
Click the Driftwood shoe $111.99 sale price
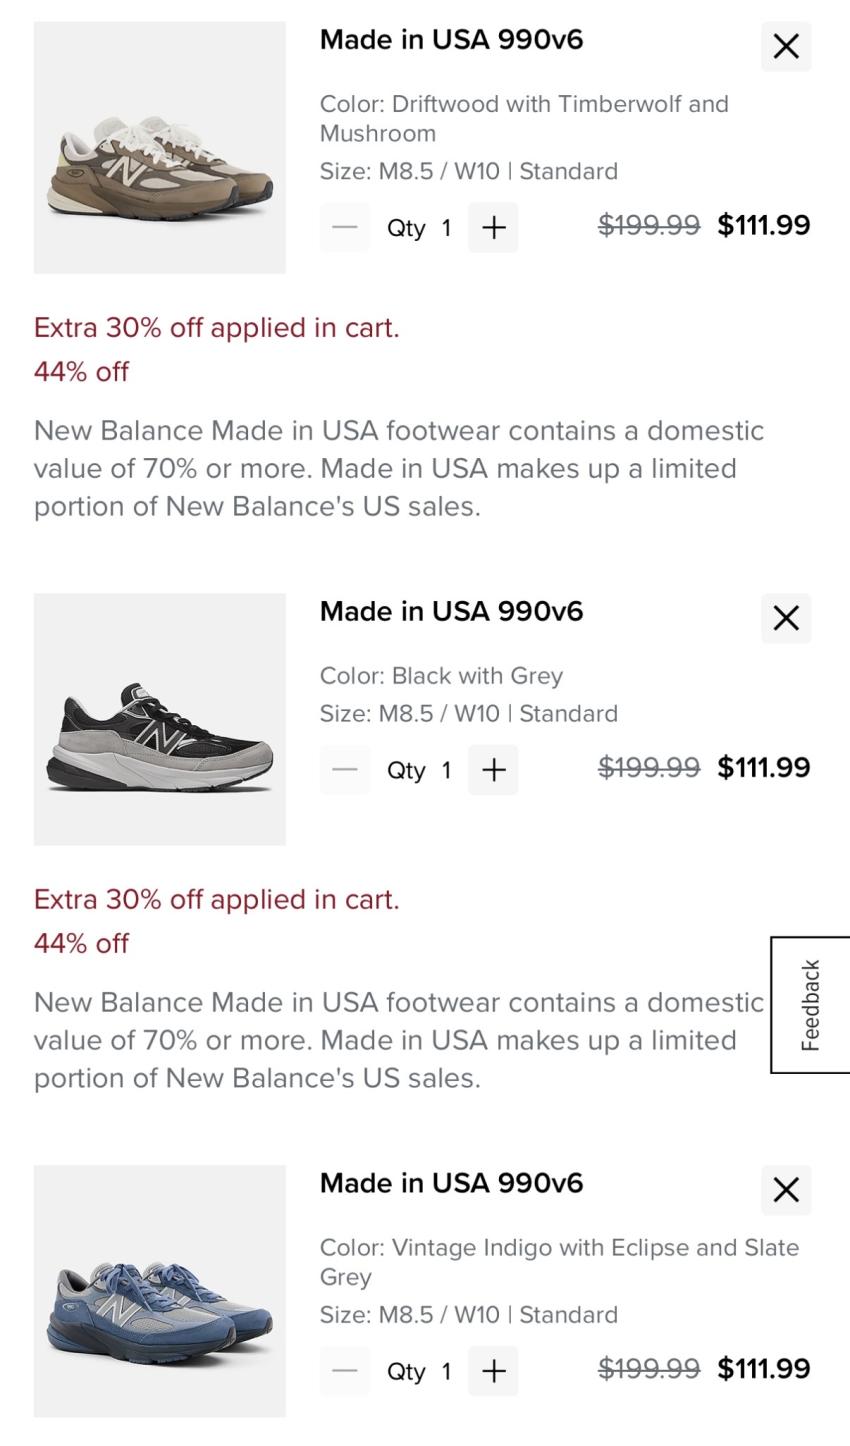coord(763,225)
